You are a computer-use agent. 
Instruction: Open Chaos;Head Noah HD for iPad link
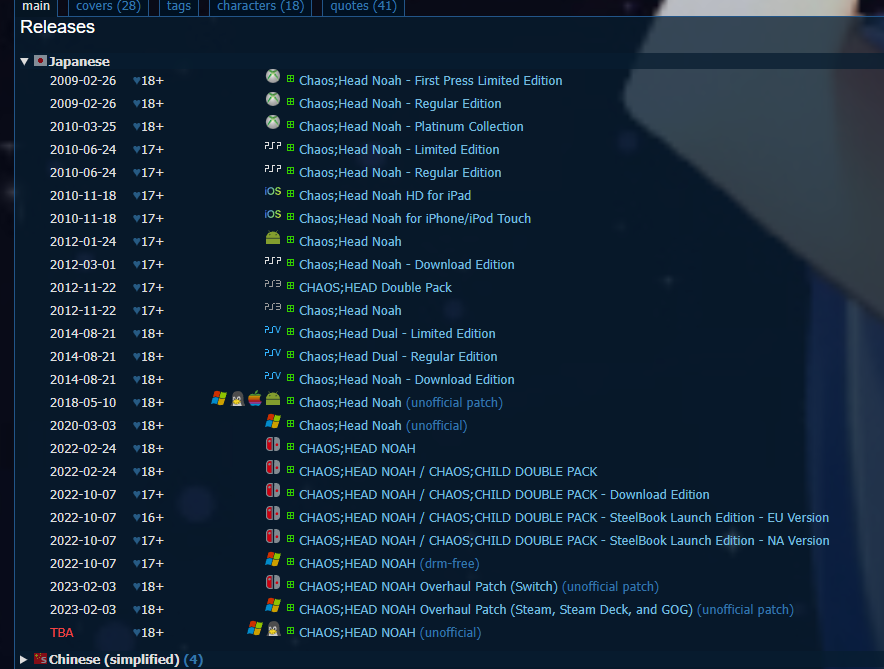385,196
